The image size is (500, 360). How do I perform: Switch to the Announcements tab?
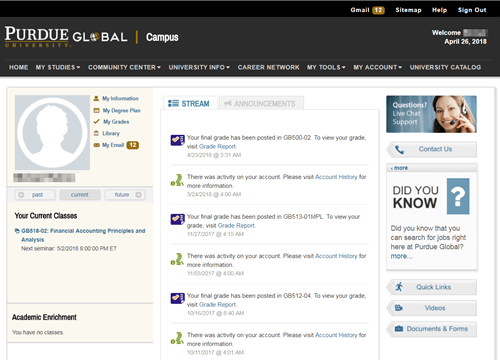click(x=261, y=104)
